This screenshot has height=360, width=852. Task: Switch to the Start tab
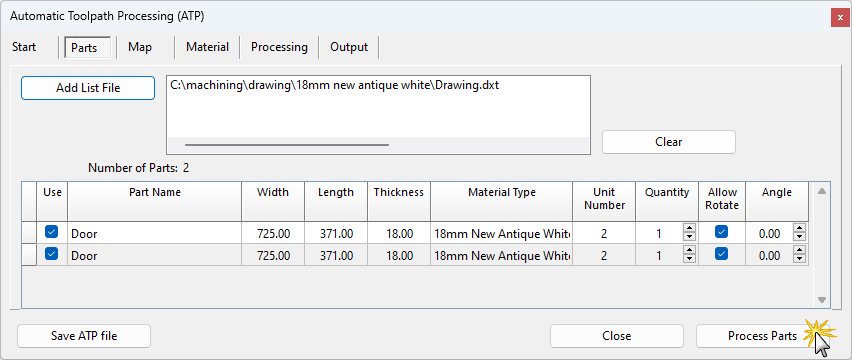pos(24,47)
